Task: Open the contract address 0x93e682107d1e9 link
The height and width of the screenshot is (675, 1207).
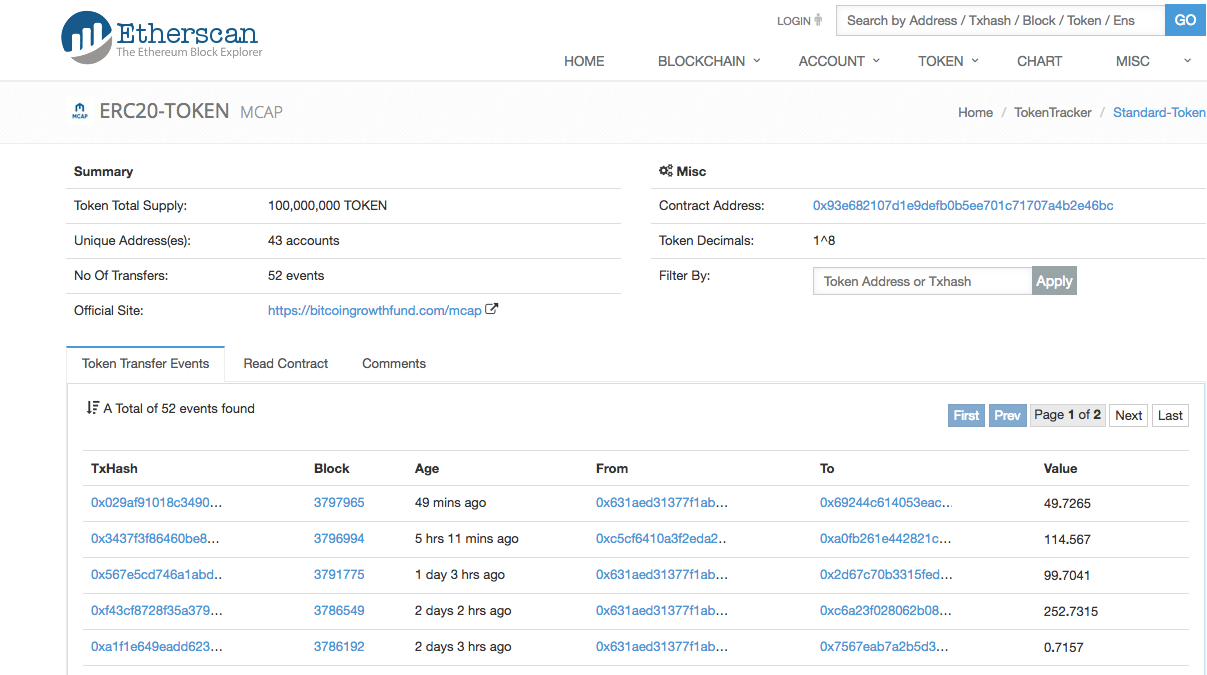Action: coord(963,206)
